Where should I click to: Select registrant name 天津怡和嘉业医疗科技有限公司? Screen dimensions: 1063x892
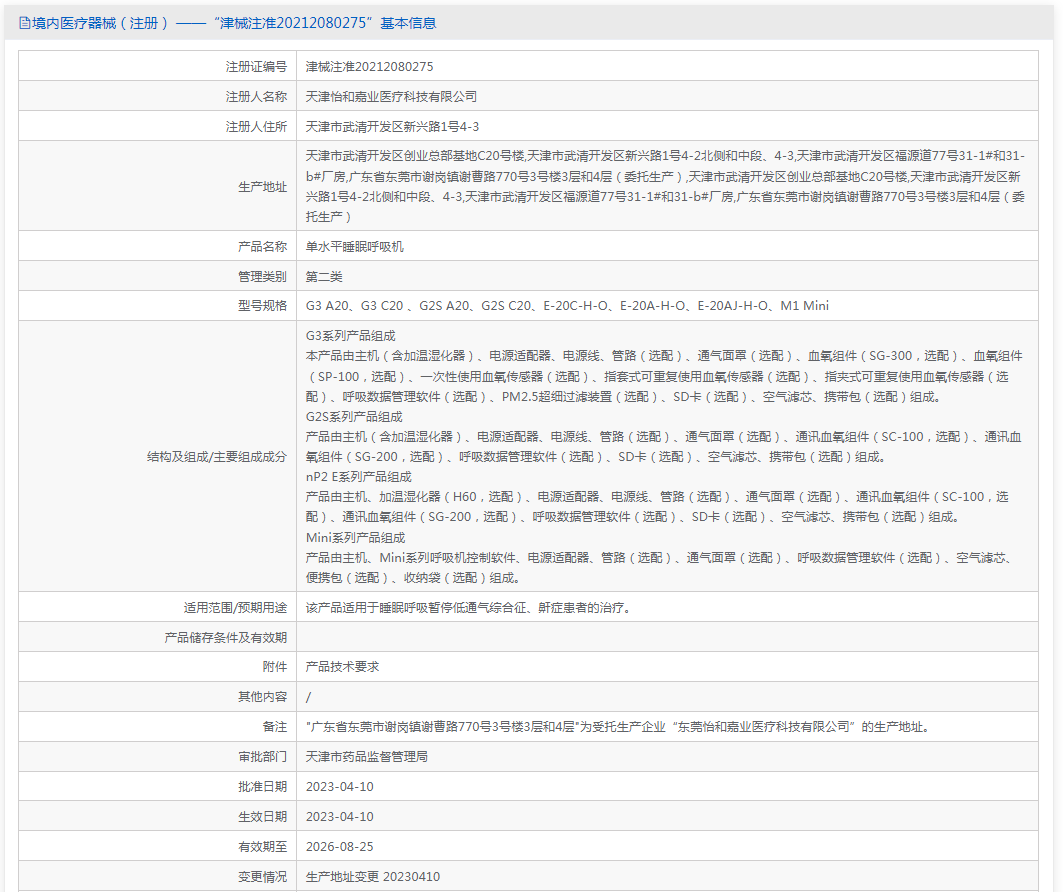point(391,96)
